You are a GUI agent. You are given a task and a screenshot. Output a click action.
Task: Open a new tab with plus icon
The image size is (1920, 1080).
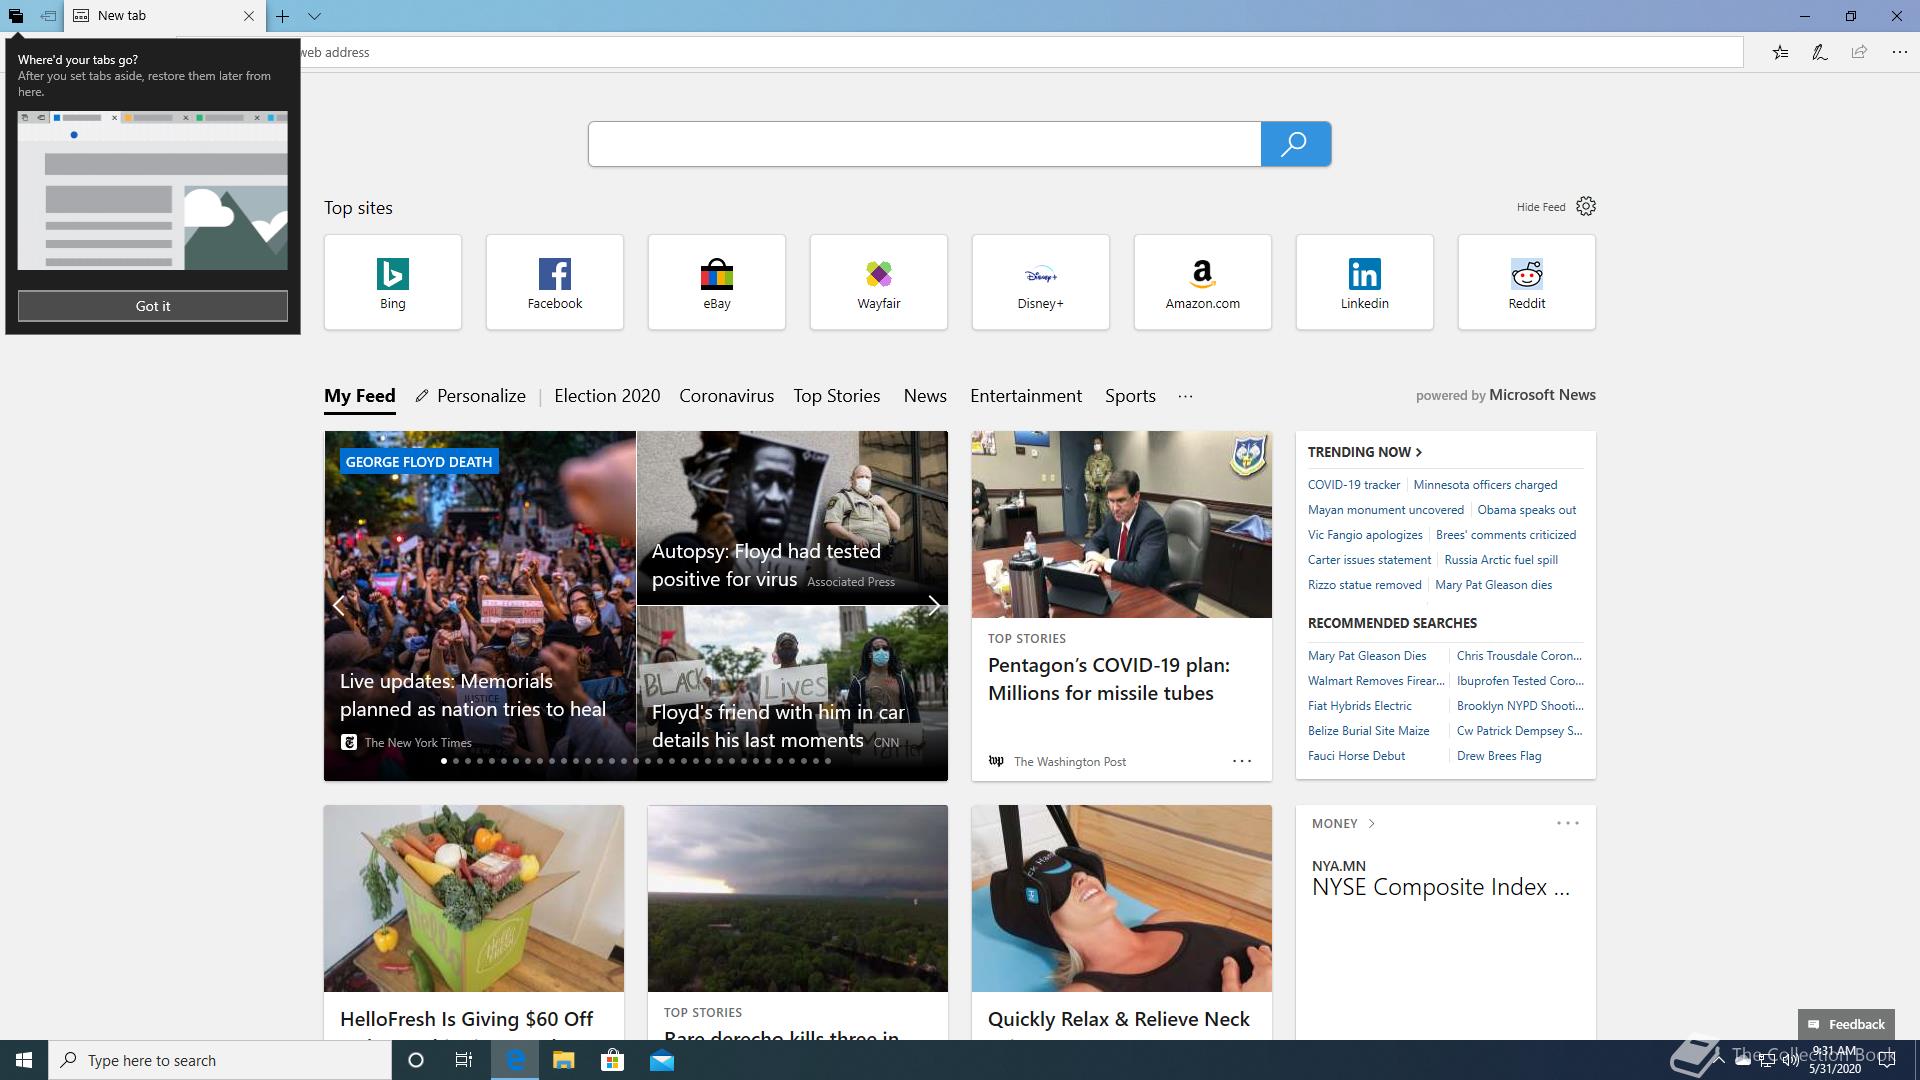[283, 16]
